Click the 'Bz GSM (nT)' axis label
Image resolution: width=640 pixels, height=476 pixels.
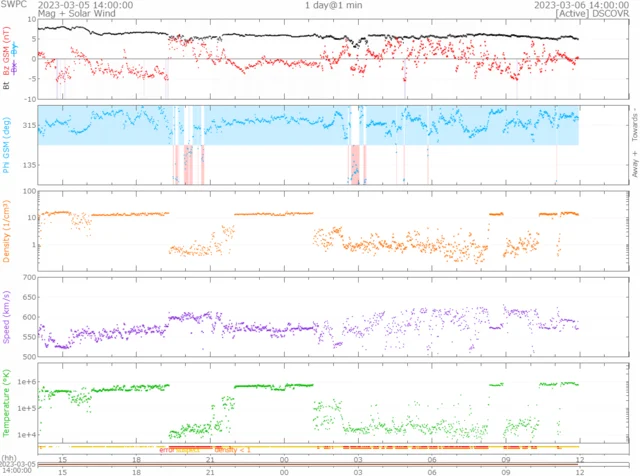point(6,51)
